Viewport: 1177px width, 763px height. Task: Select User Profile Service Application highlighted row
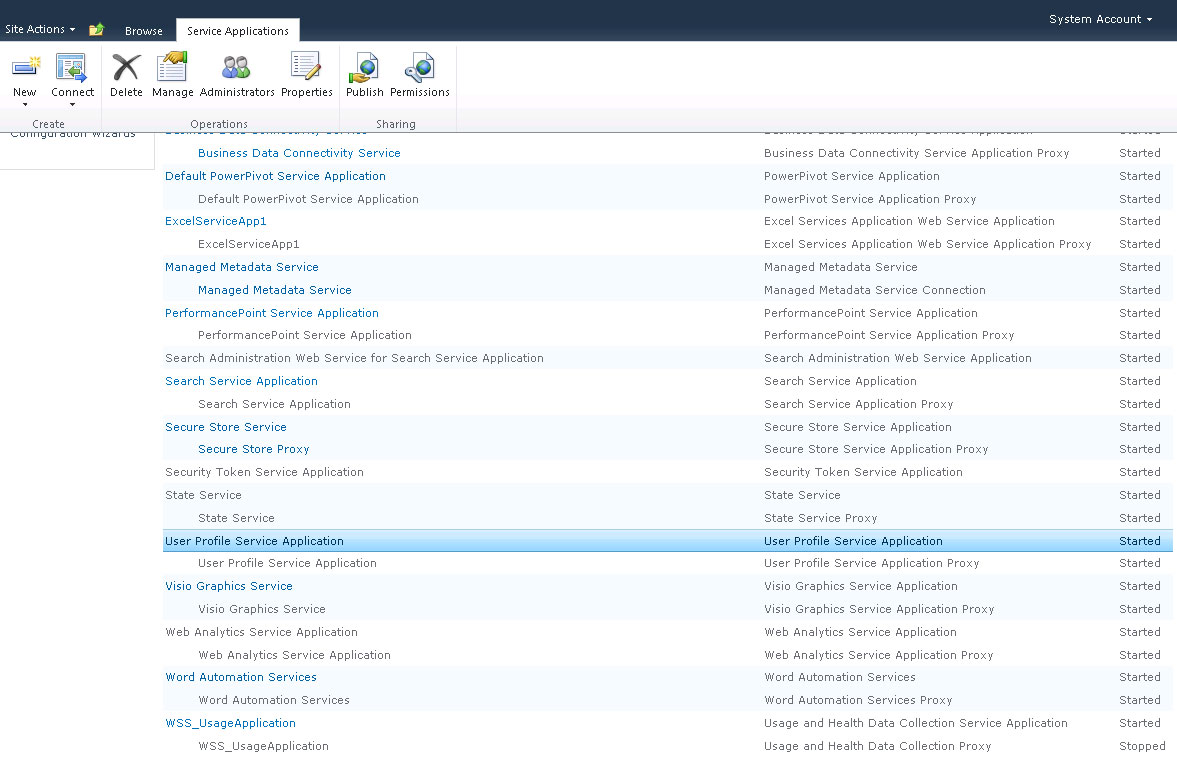(x=667, y=541)
